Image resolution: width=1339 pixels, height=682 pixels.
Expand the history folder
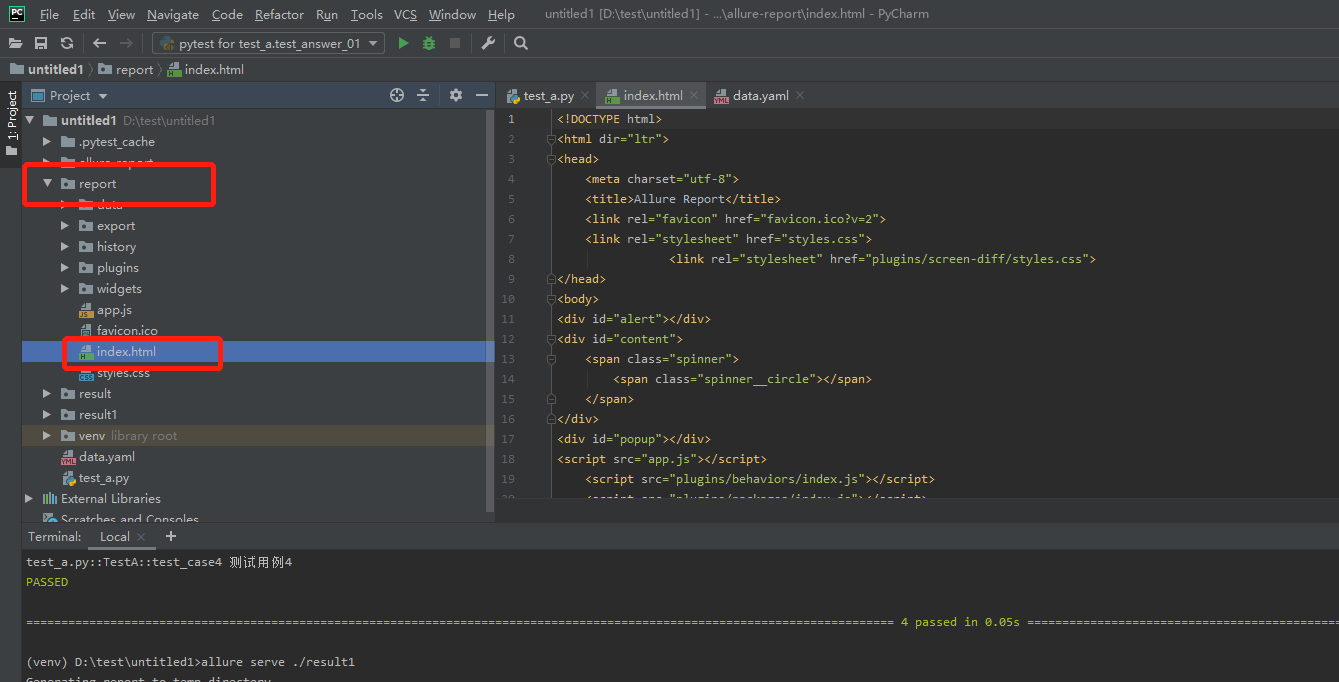coord(65,247)
